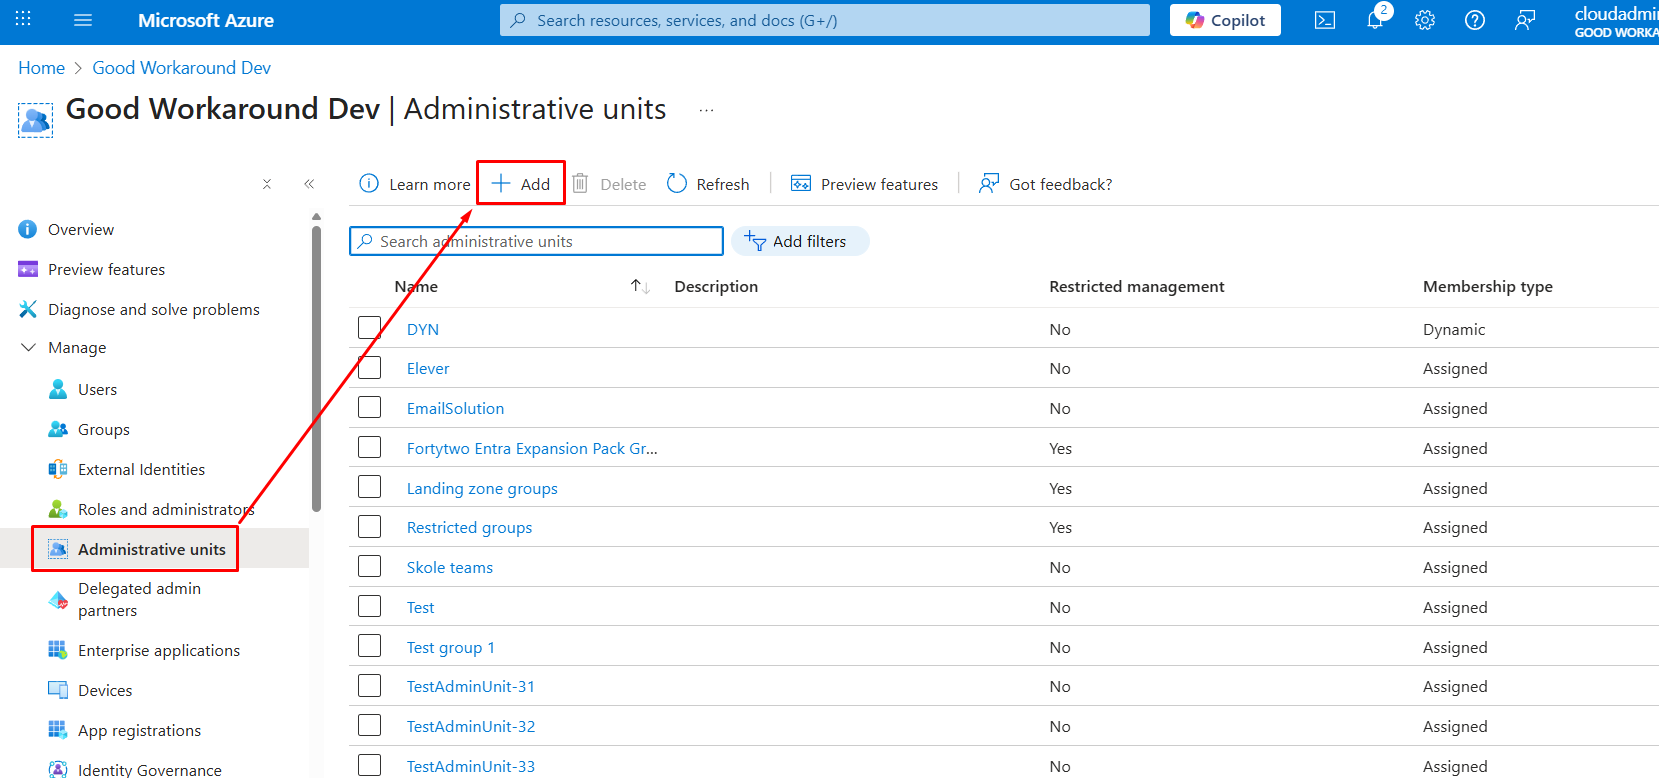Click the help question mark icon
Image resolution: width=1659 pixels, height=778 pixels.
point(1474,21)
